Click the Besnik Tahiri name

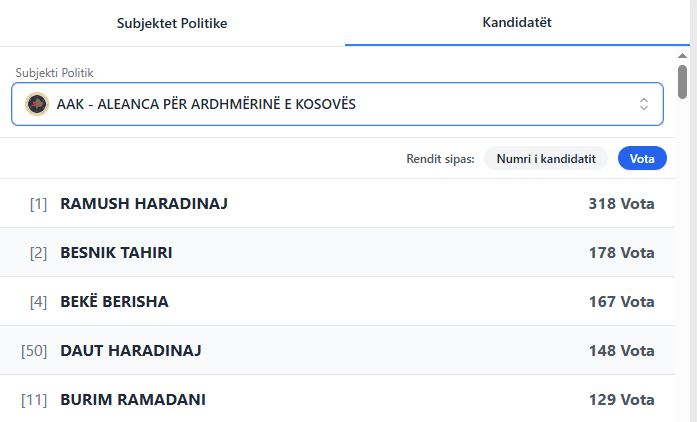(116, 253)
